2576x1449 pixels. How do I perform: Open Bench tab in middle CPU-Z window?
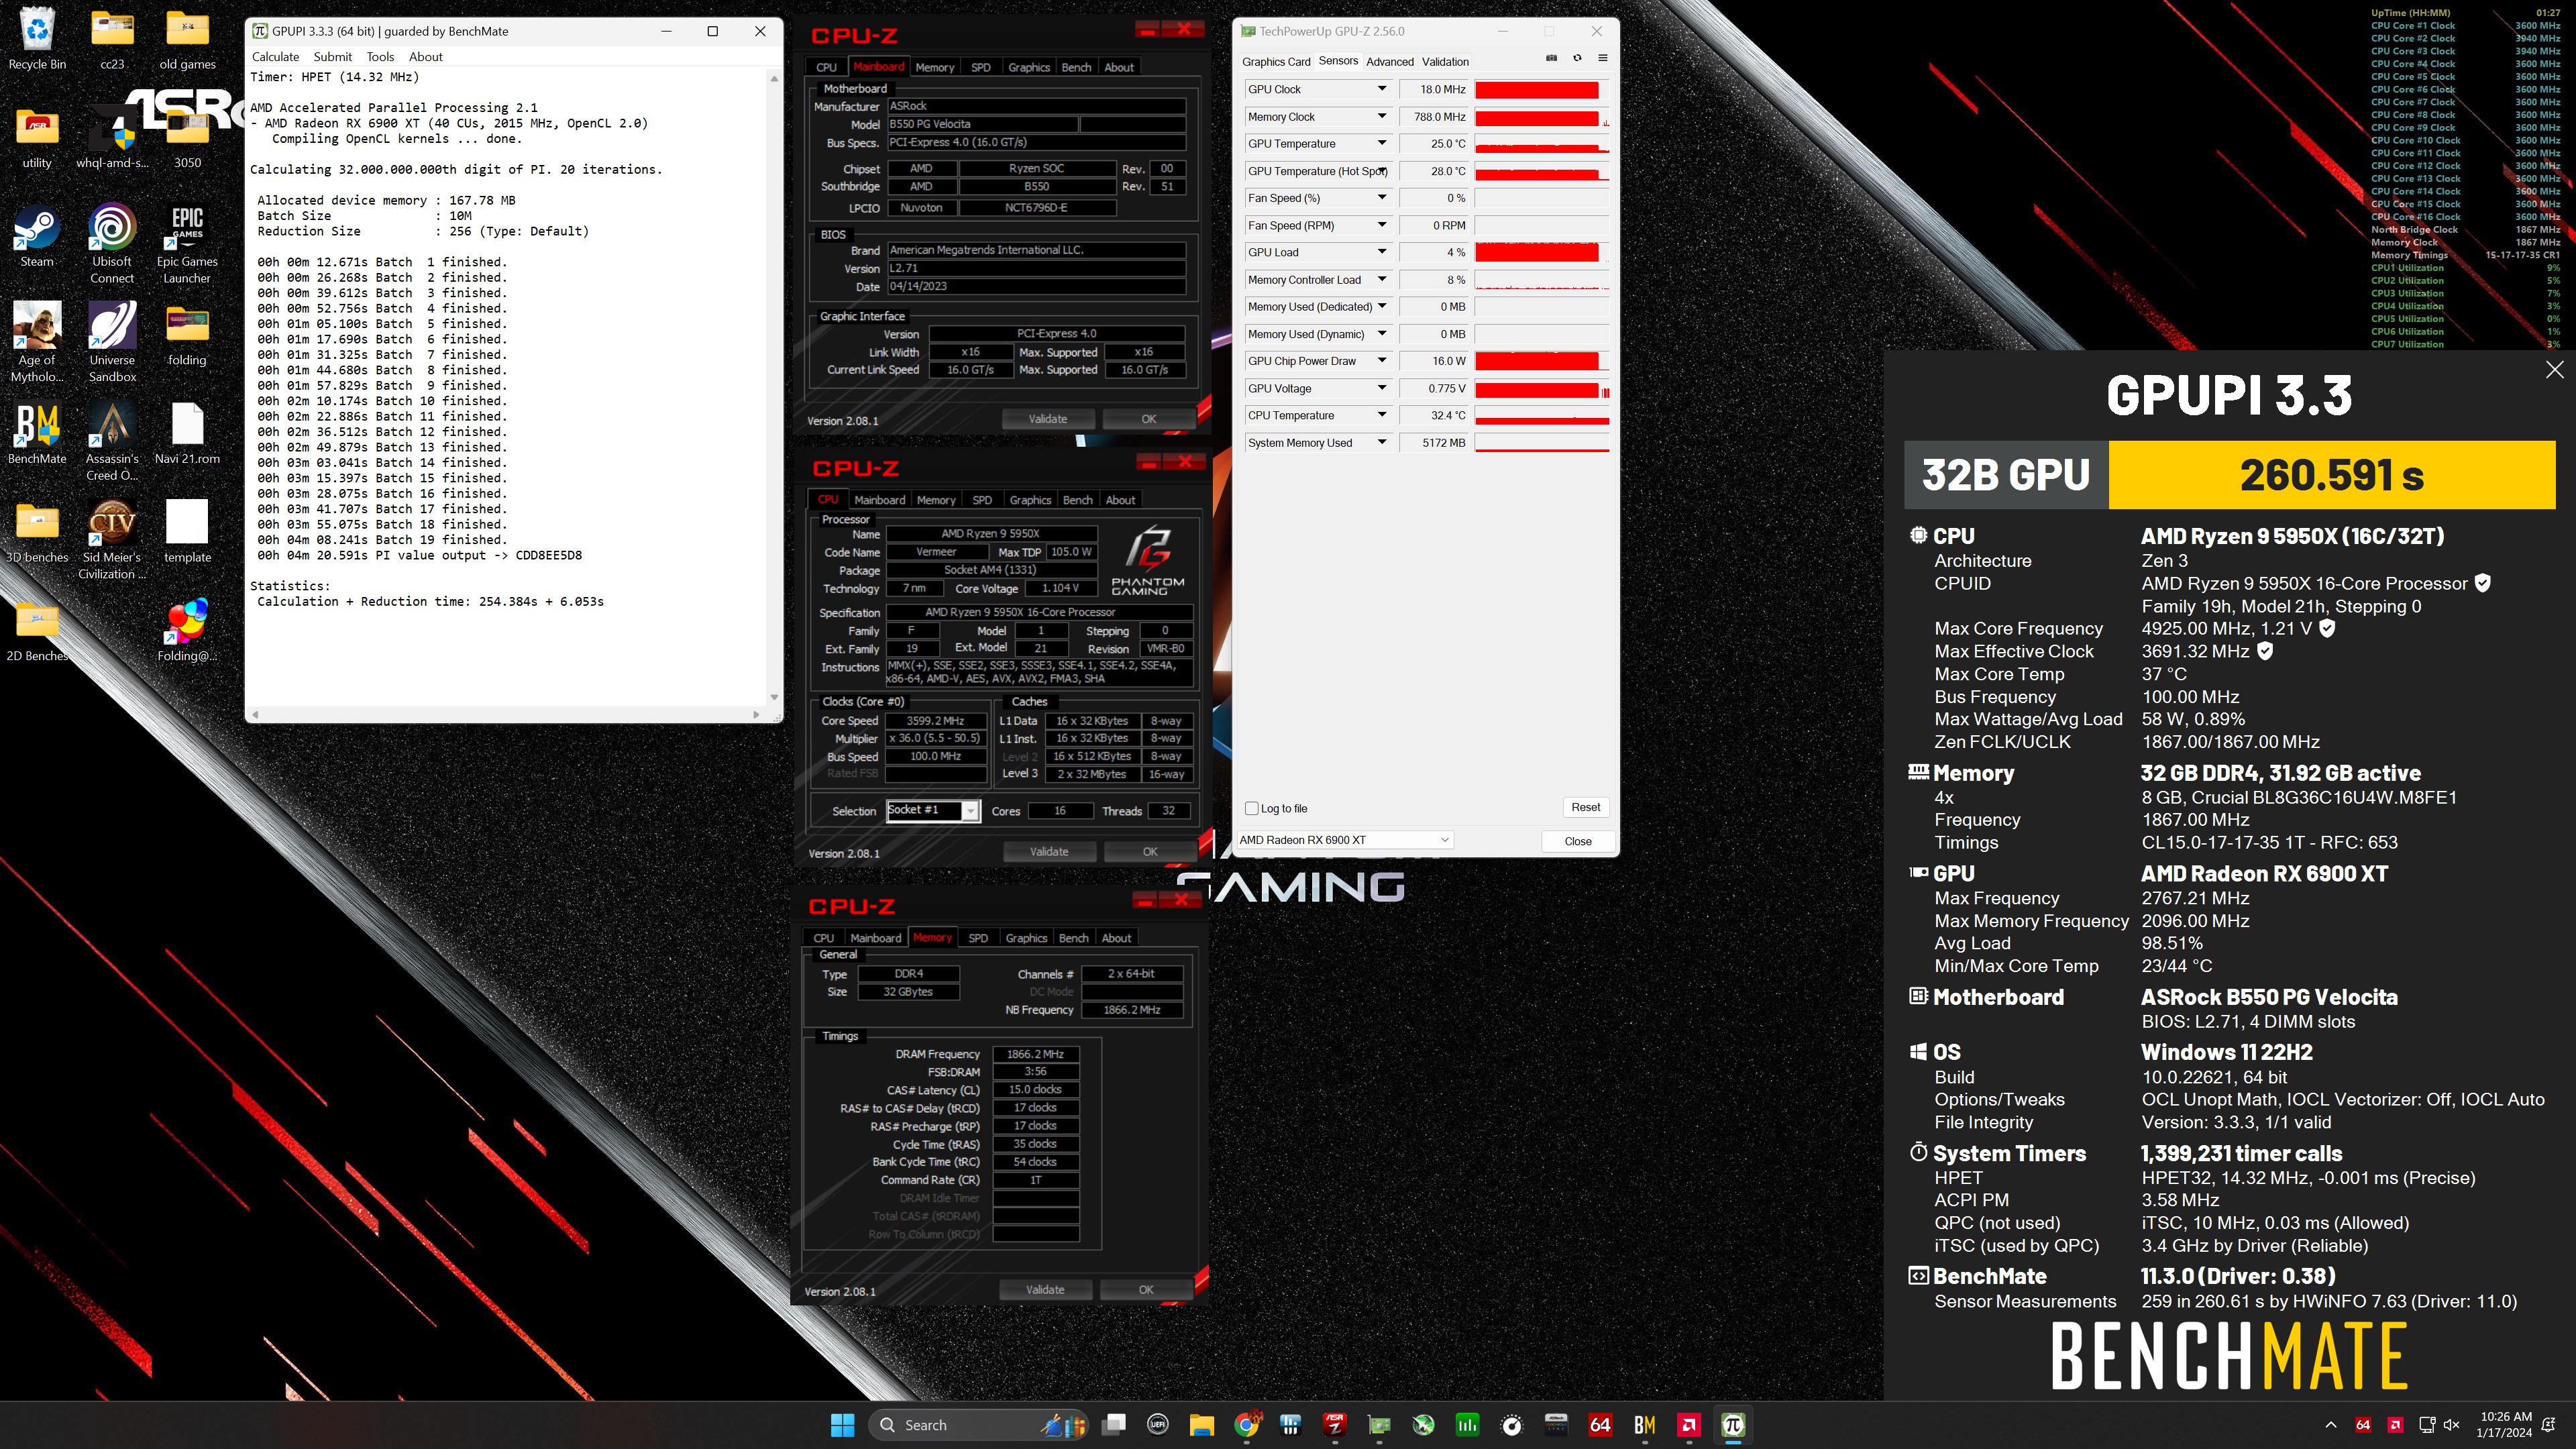tap(1077, 500)
